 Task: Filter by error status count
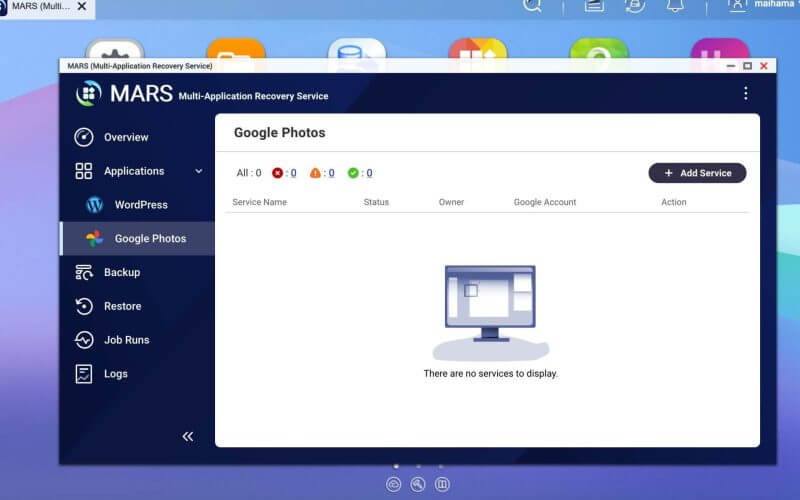click(x=293, y=173)
